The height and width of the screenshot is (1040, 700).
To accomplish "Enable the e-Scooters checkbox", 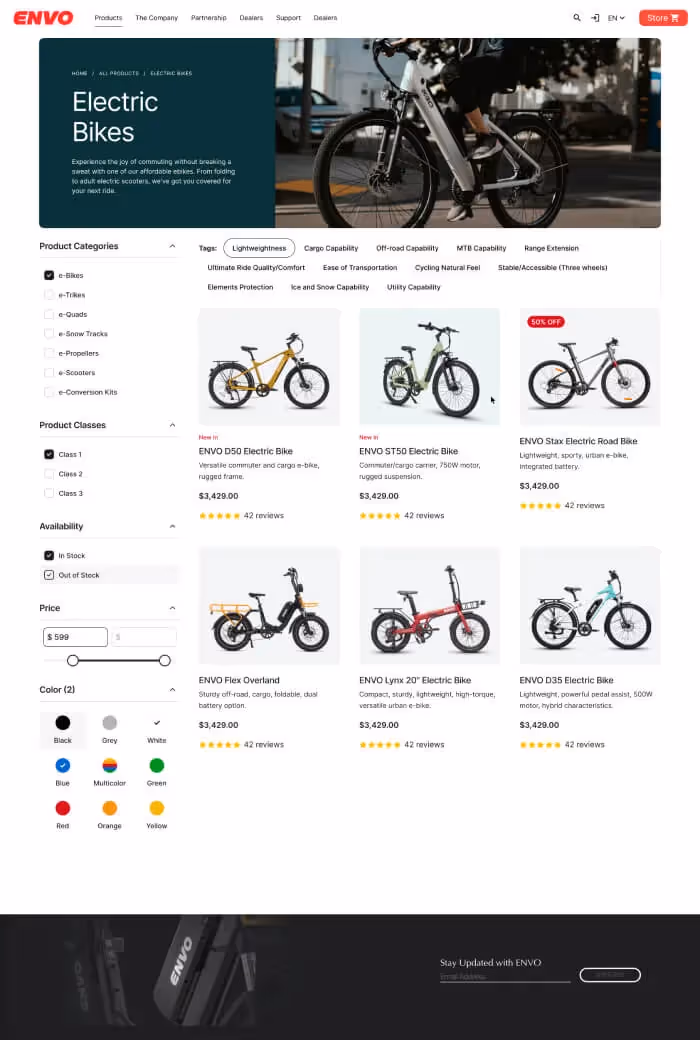I will click(x=49, y=373).
